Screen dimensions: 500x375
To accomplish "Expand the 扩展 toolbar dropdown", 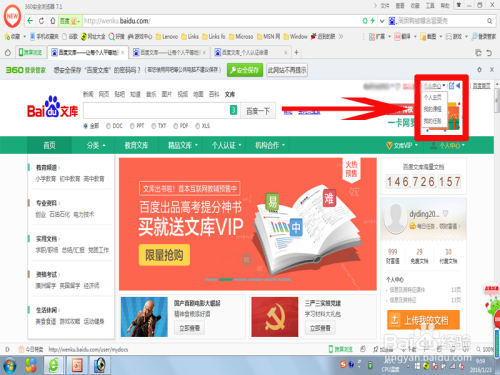I will 389,36.
